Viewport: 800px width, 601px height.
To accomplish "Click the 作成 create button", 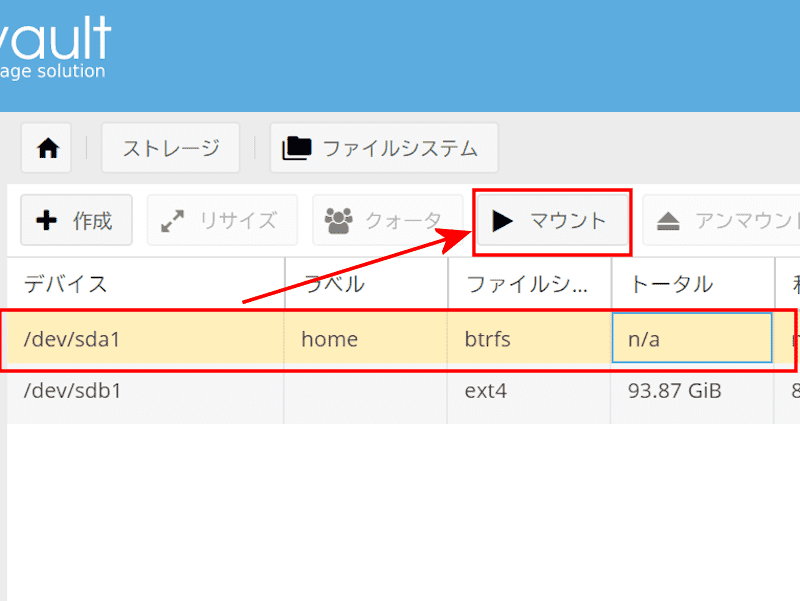I will (77, 220).
